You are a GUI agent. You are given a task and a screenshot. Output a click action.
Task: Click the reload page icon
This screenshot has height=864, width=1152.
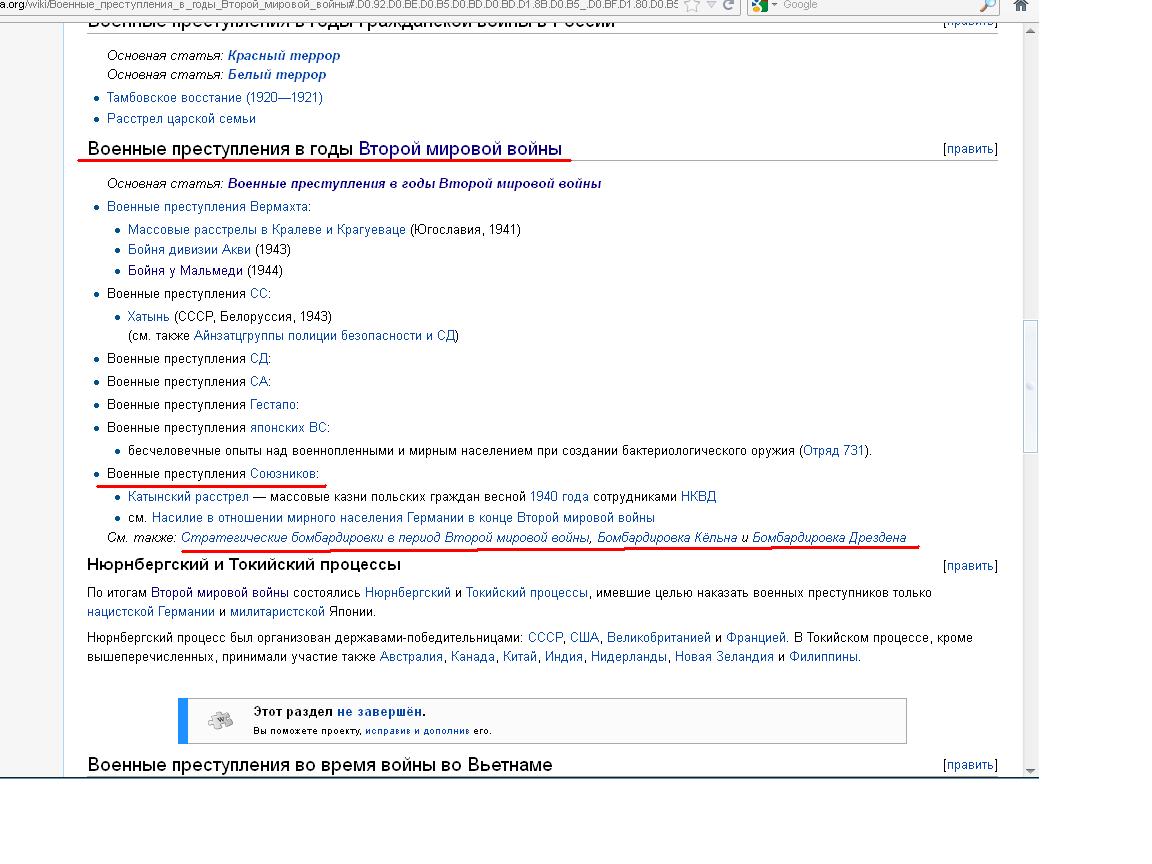[729, 5]
